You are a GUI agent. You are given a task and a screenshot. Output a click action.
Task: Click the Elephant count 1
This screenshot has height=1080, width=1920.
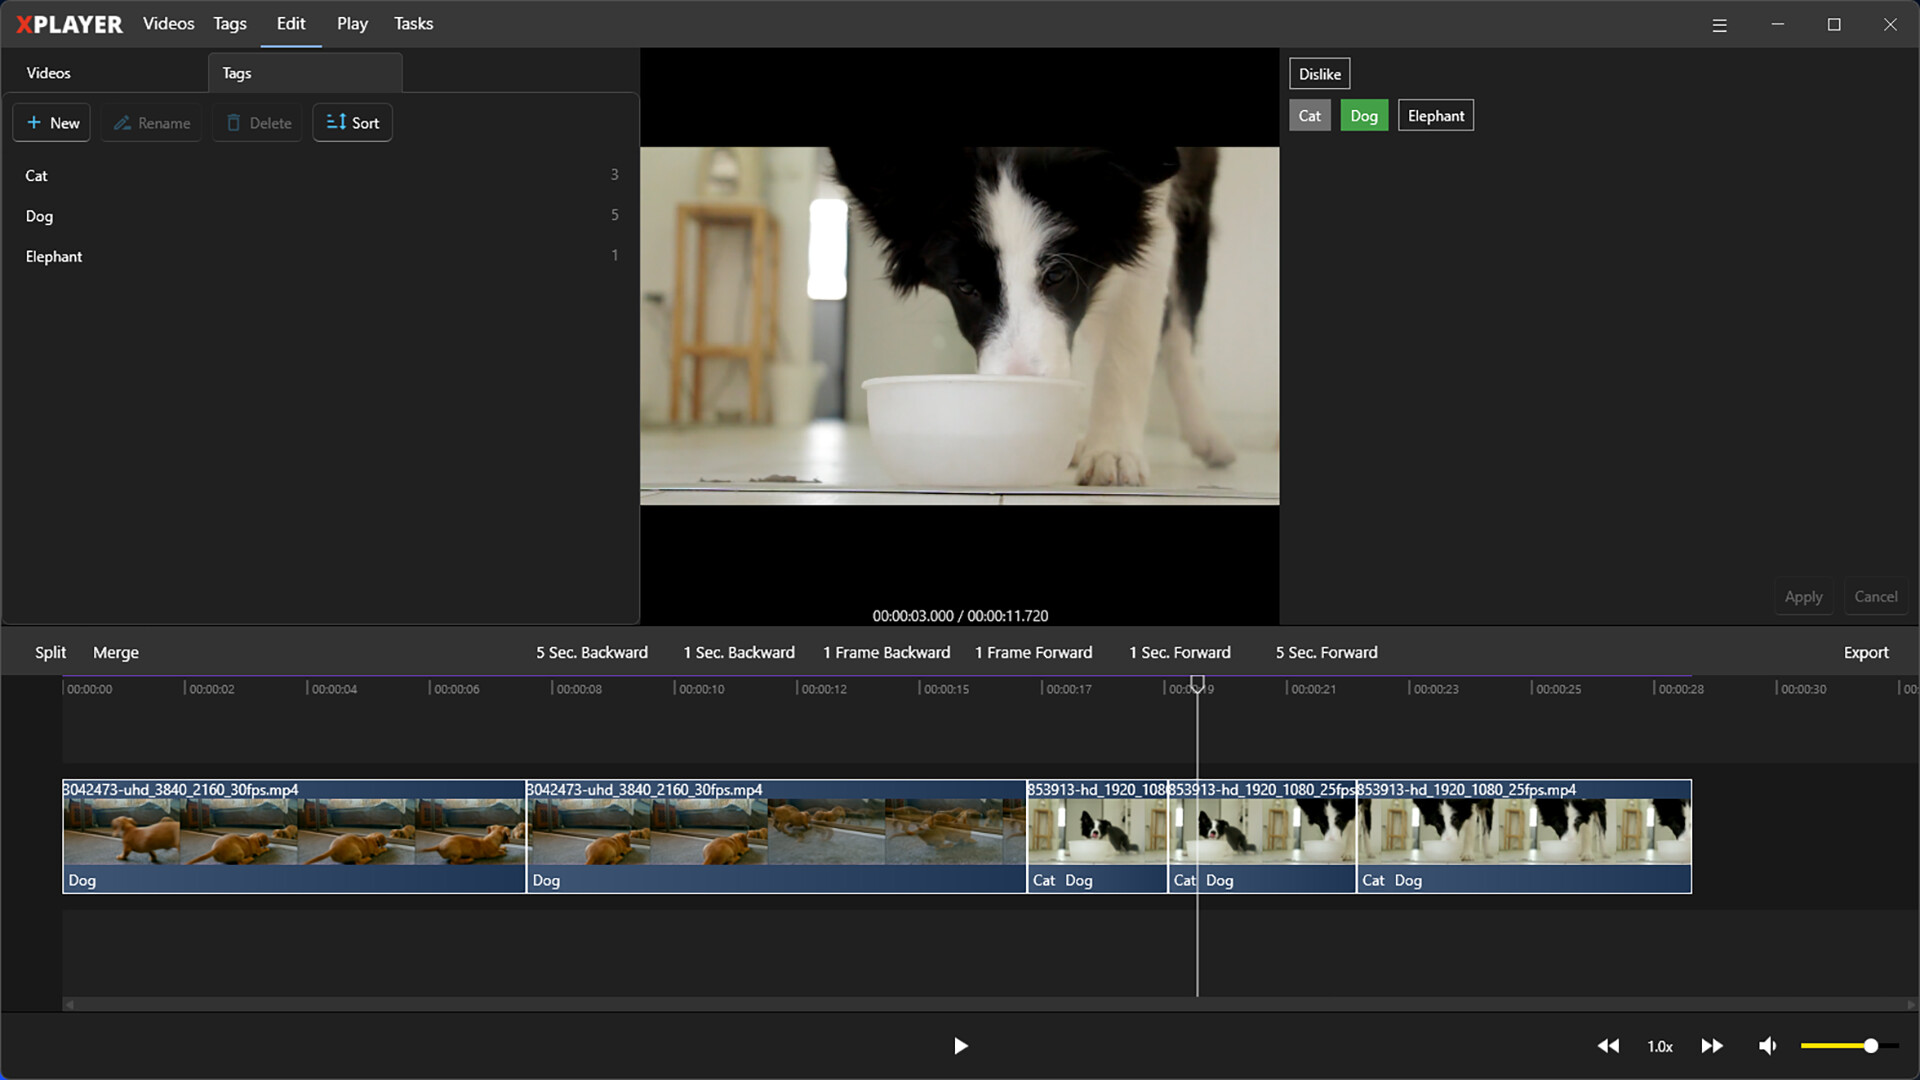[x=614, y=256]
